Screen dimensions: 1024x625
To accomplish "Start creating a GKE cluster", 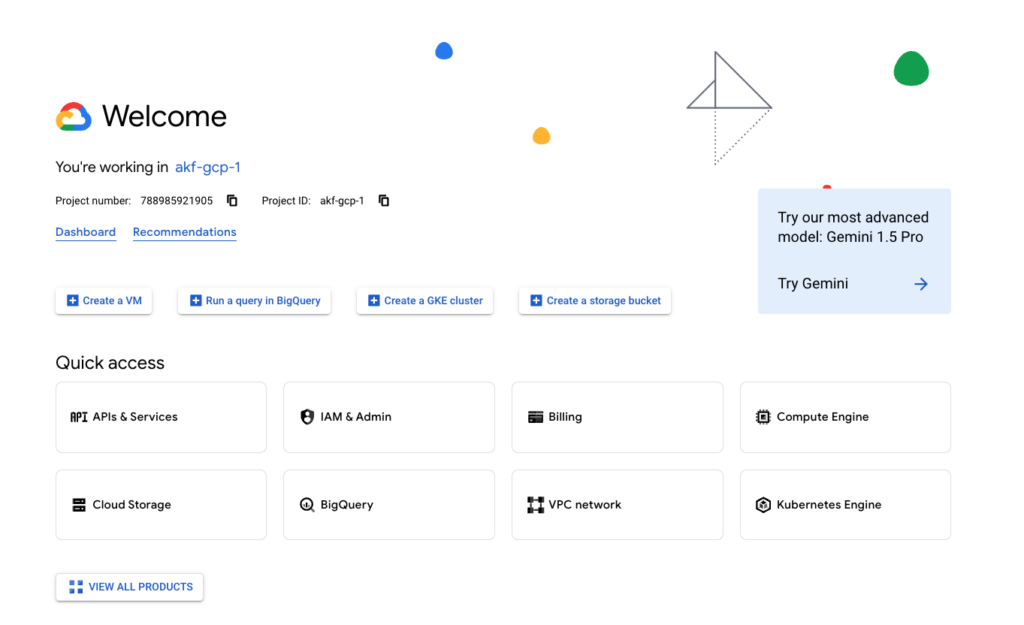I will point(424,300).
